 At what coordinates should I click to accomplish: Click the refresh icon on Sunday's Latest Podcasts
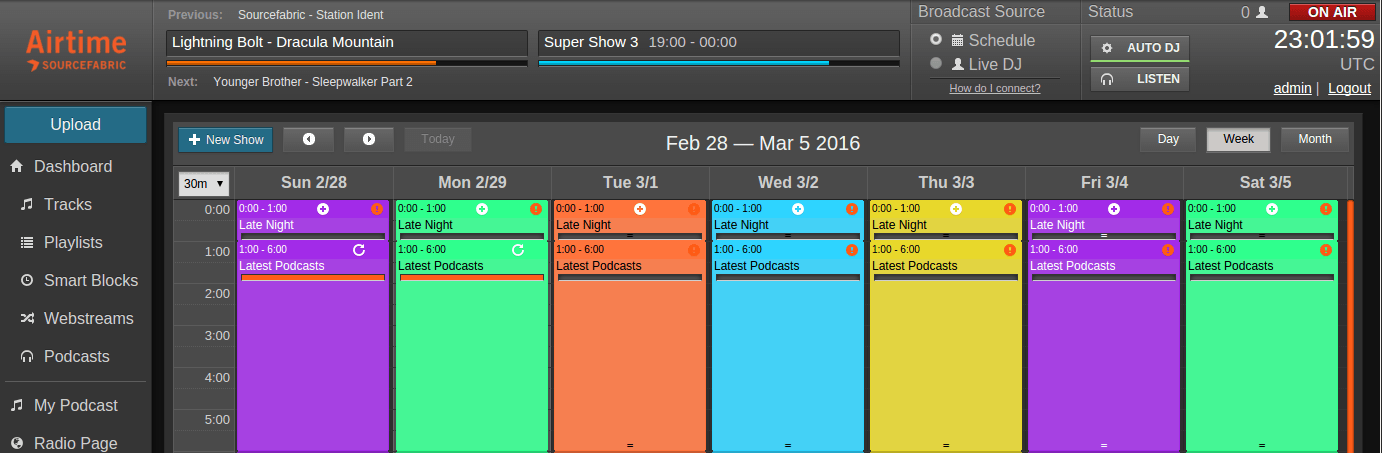tap(359, 250)
